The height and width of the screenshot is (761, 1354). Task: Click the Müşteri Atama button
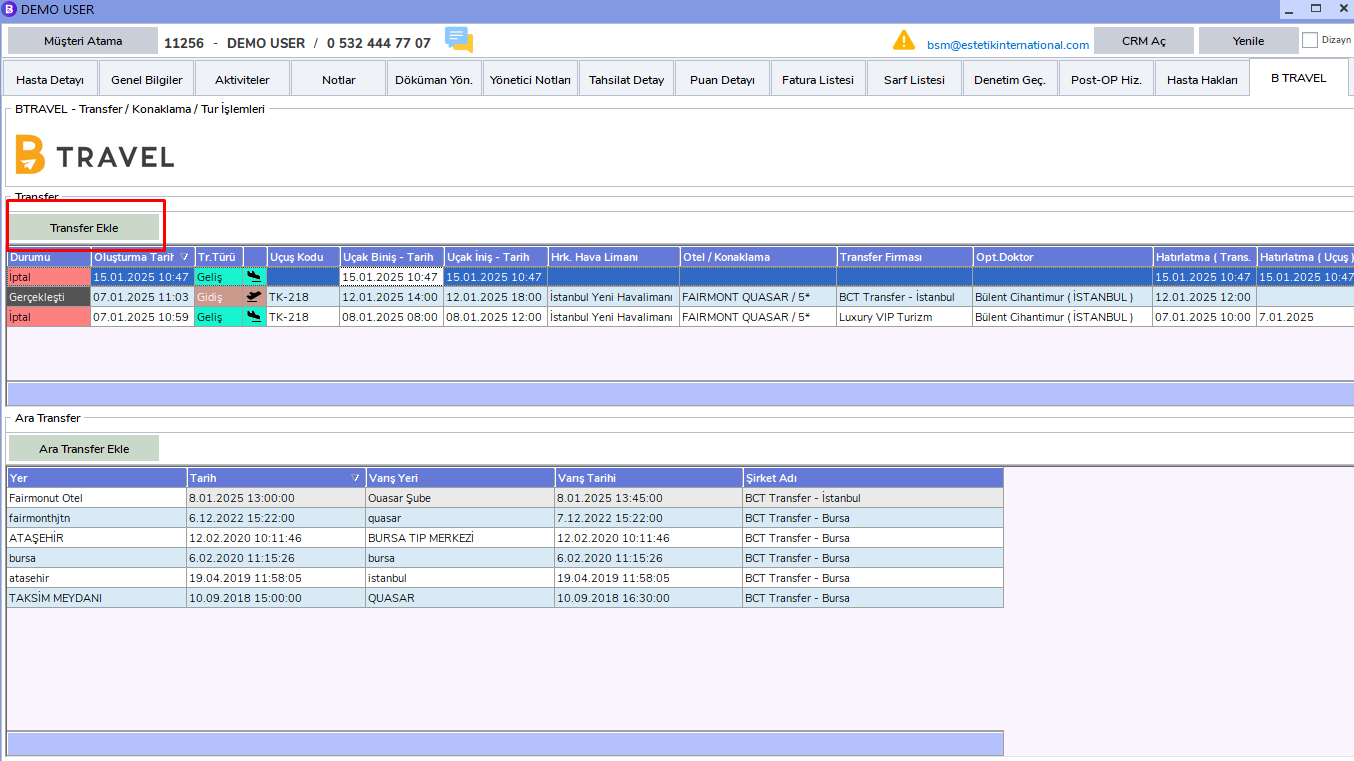83,41
